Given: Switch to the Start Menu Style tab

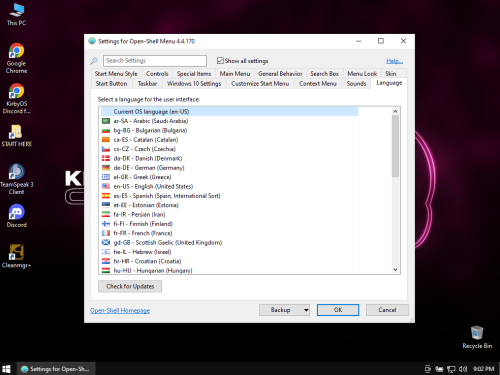Looking at the screenshot, I should 116,74.
